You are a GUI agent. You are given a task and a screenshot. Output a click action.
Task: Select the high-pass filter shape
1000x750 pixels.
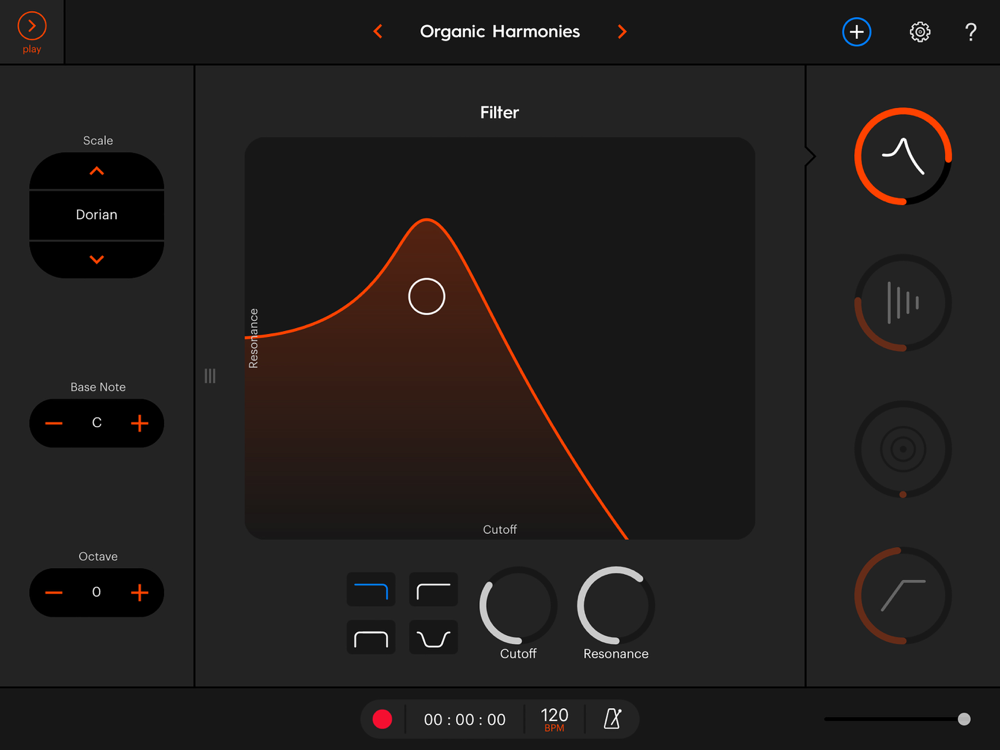434,589
